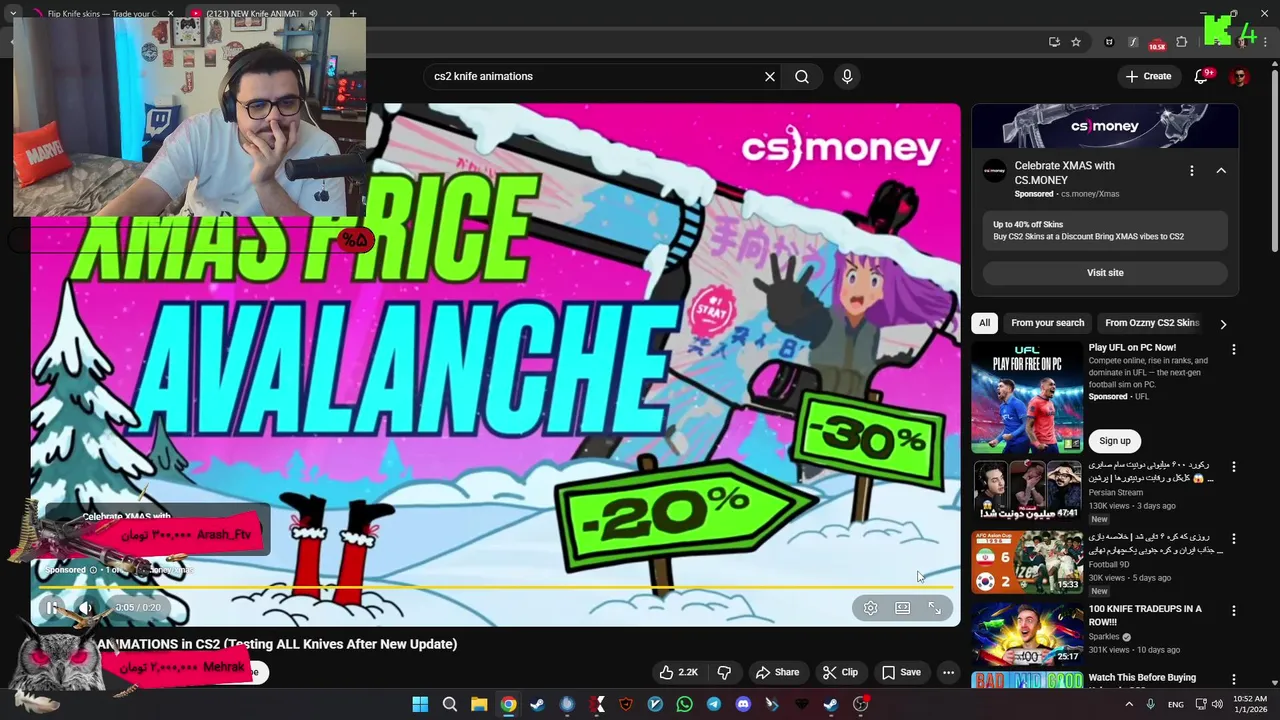Image resolution: width=1280 pixels, height=720 pixels.
Task: Show hidden system tray icons
Action: pos(1130,704)
